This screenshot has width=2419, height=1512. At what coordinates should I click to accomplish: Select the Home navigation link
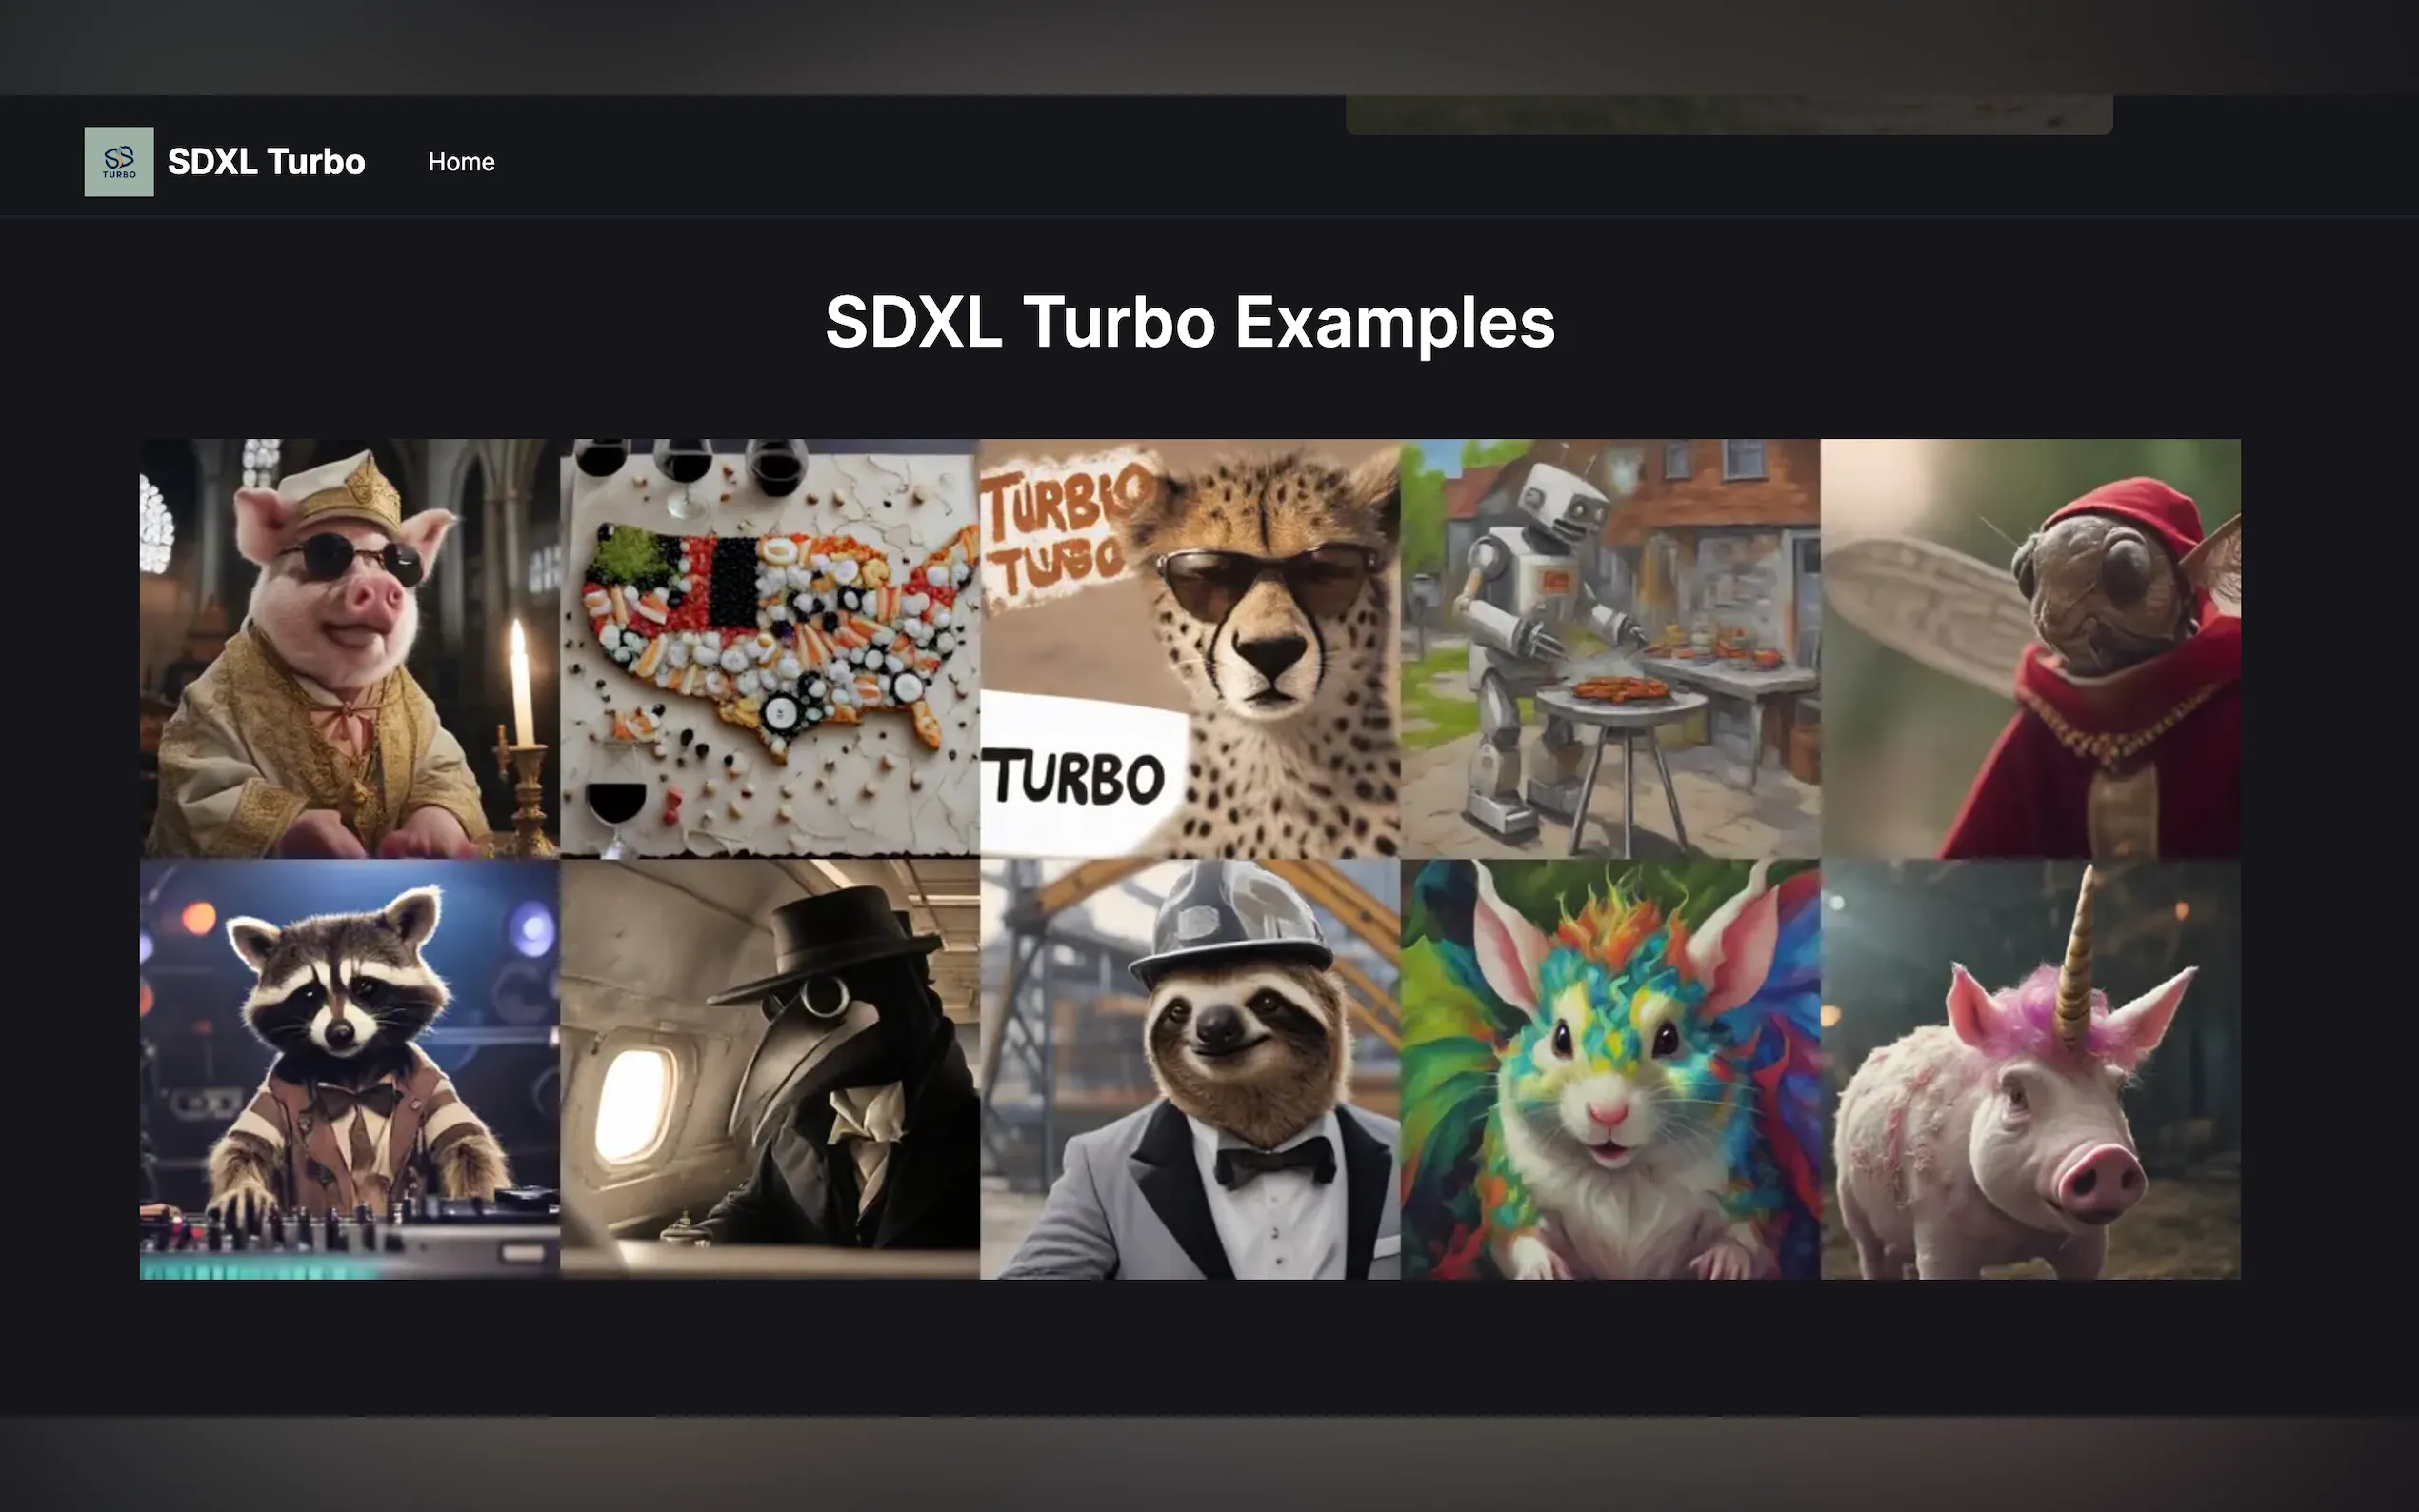coord(461,161)
